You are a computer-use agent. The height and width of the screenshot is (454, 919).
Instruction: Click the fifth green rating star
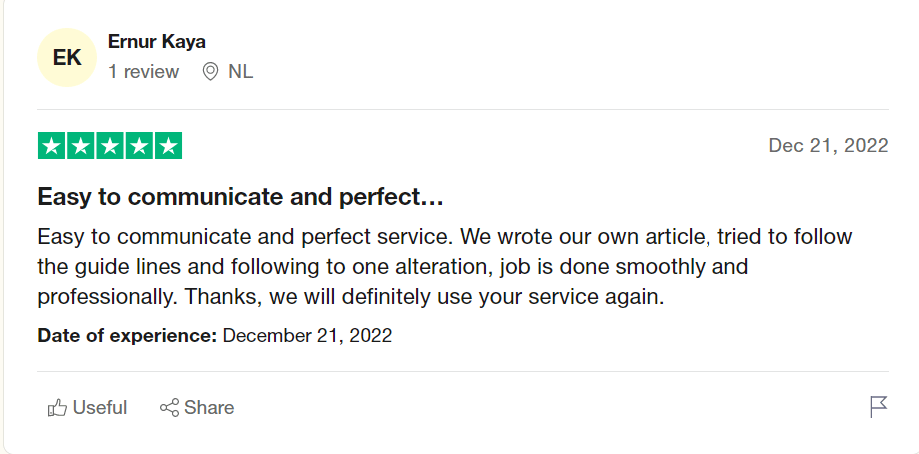169,146
